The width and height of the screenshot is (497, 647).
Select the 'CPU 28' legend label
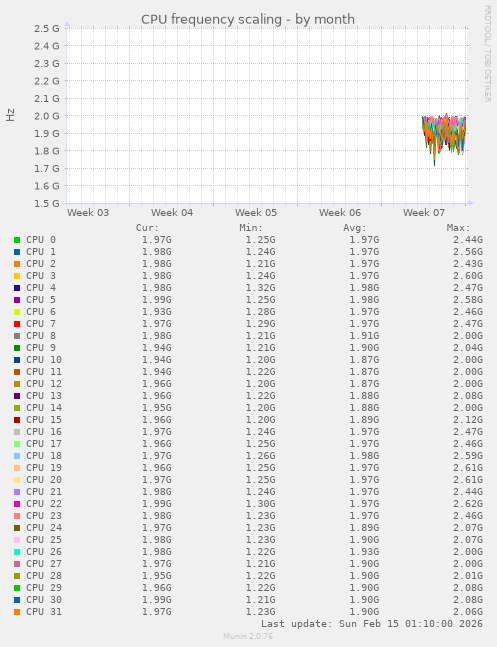pyautogui.click(x=44, y=576)
